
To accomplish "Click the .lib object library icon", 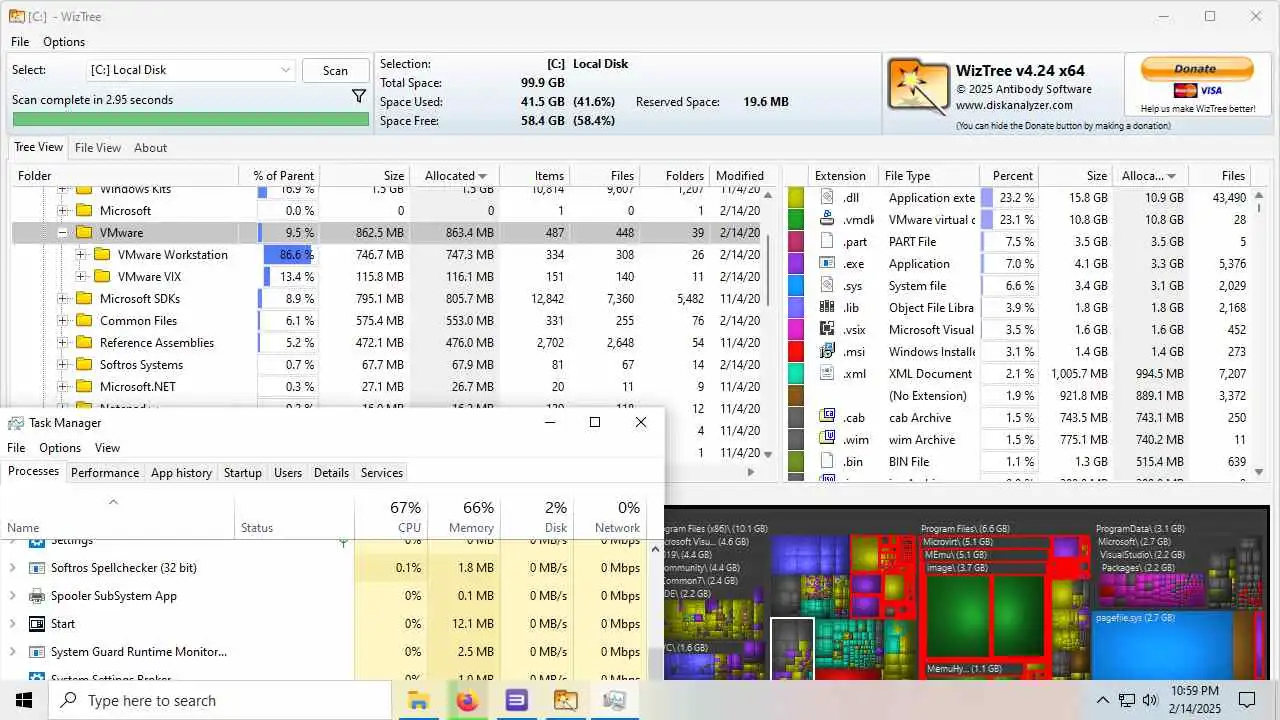I will point(827,307).
